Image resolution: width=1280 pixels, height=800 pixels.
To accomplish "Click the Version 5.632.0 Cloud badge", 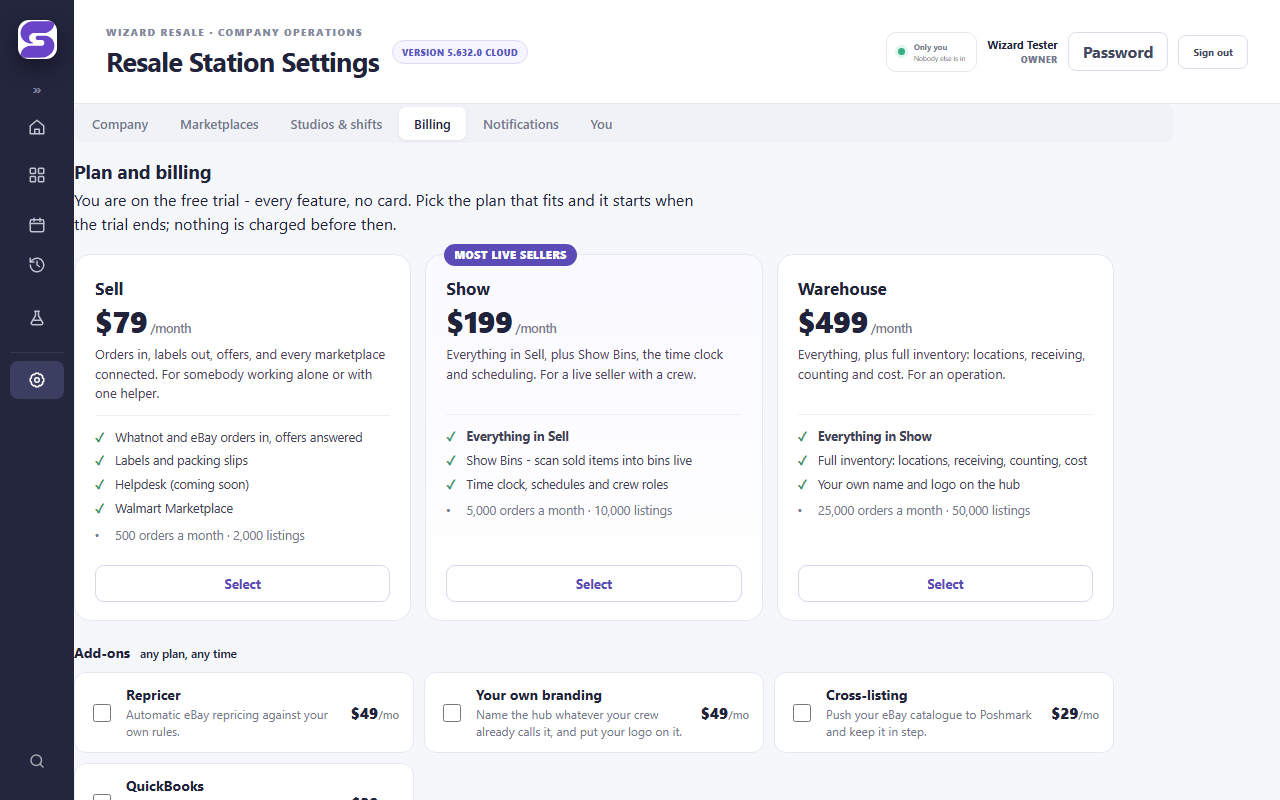I will pos(460,52).
